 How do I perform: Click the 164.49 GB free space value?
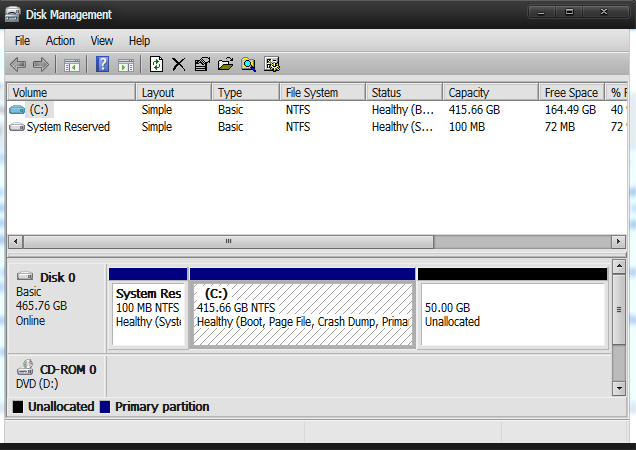(x=570, y=110)
